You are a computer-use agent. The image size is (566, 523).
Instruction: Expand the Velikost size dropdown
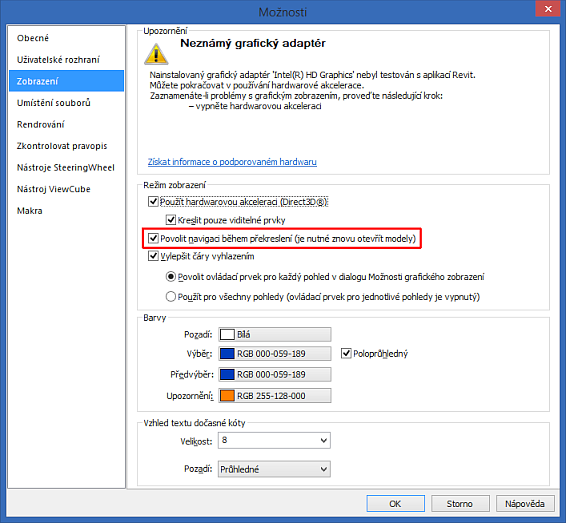point(274,440)
